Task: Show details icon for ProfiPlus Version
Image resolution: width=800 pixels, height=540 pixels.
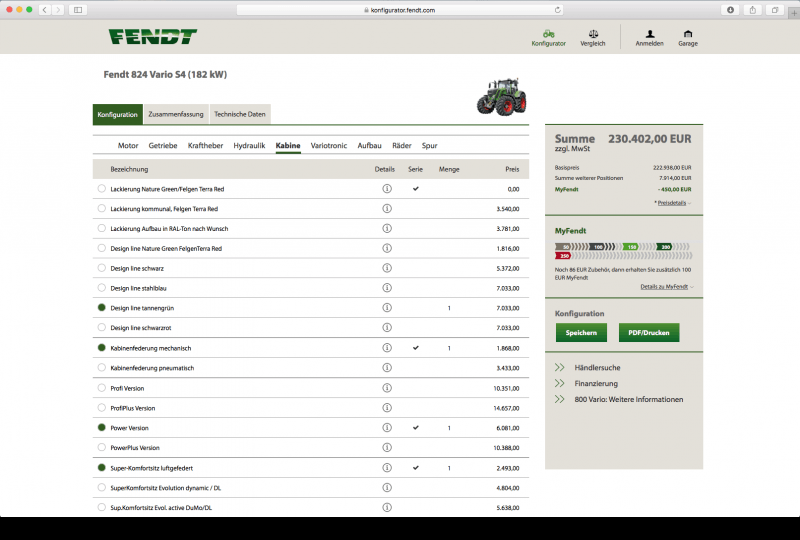Action: coord(387,408)
